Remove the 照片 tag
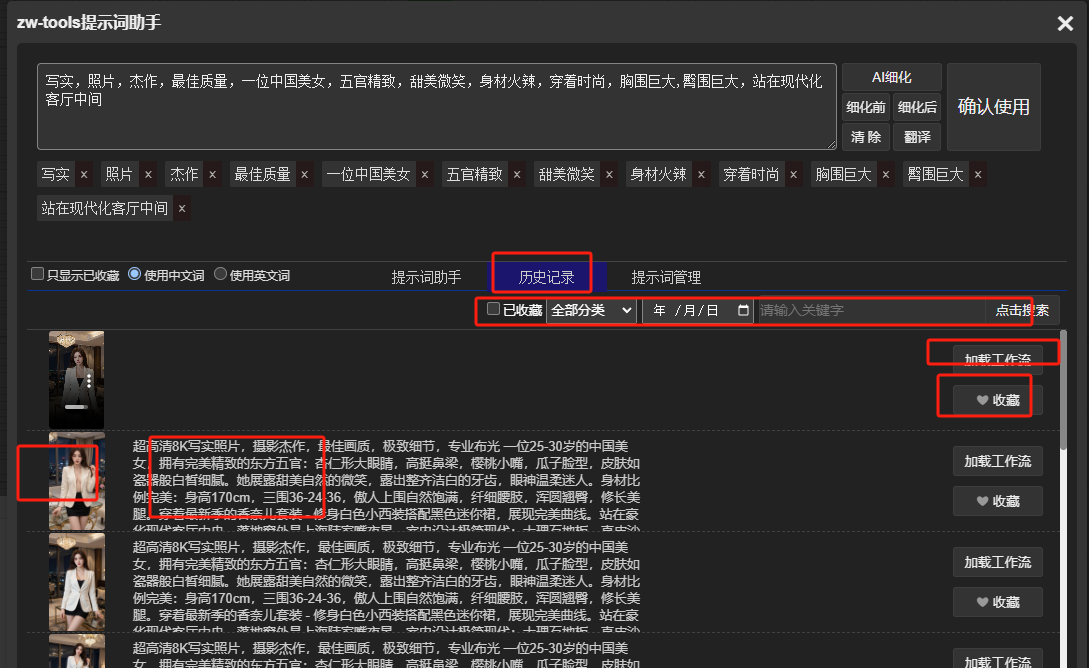The width and height of the screenshot is (1089, 668). [x=148, y=174]
